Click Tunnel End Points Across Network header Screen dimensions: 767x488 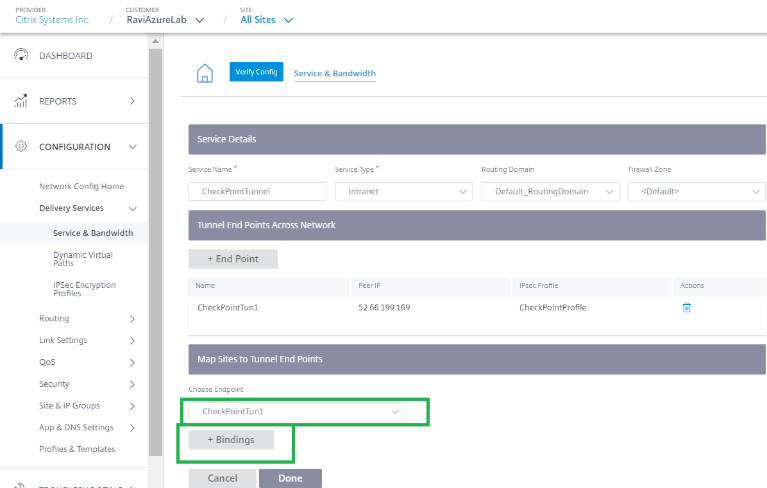tap(477, 225)
